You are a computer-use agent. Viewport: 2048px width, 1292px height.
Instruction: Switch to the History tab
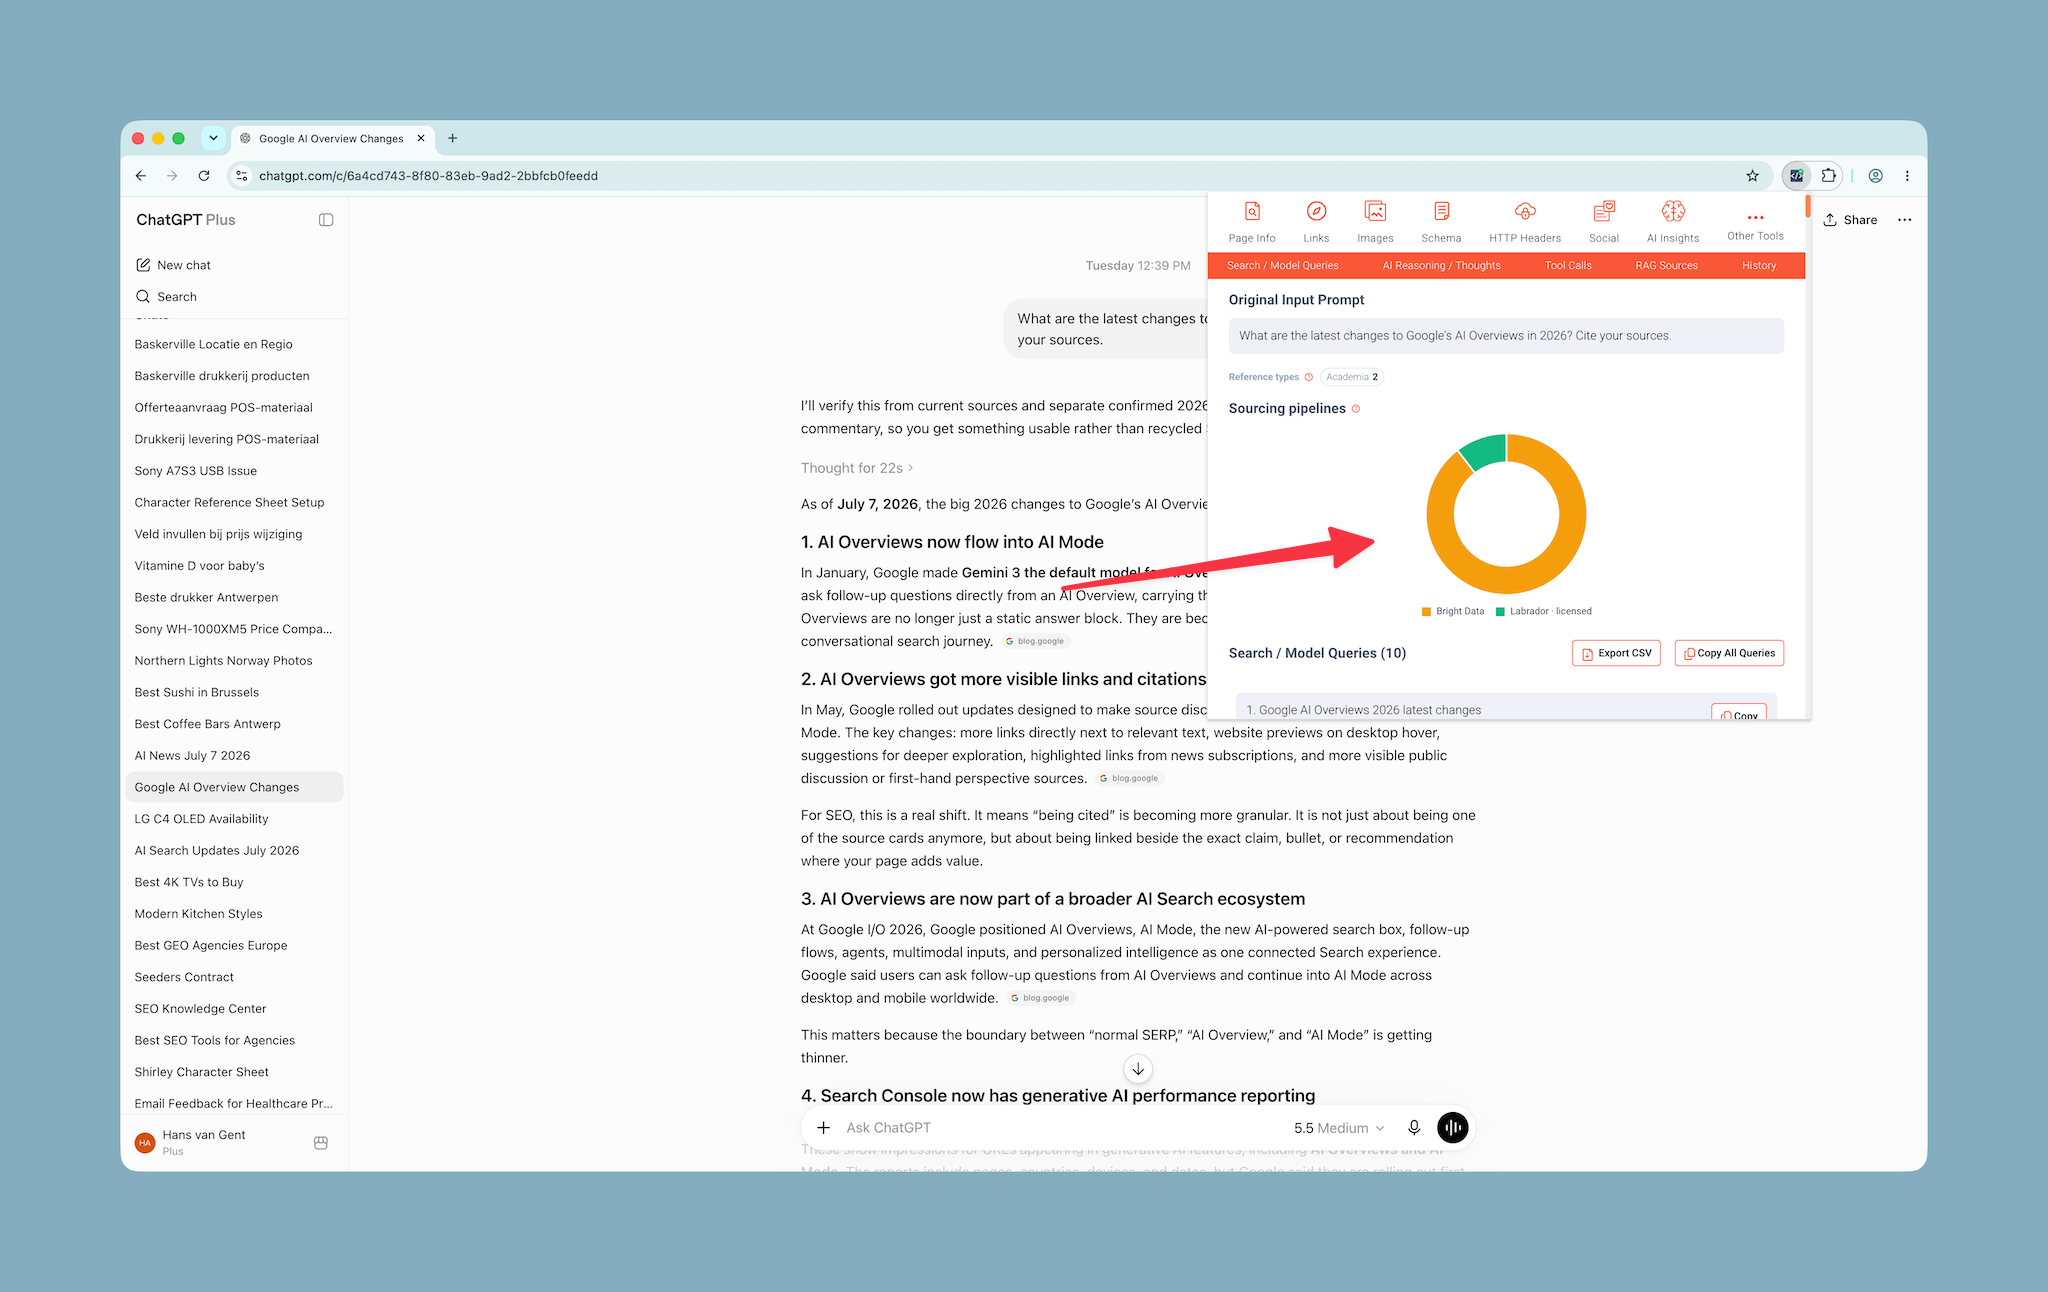(1758, 266)
